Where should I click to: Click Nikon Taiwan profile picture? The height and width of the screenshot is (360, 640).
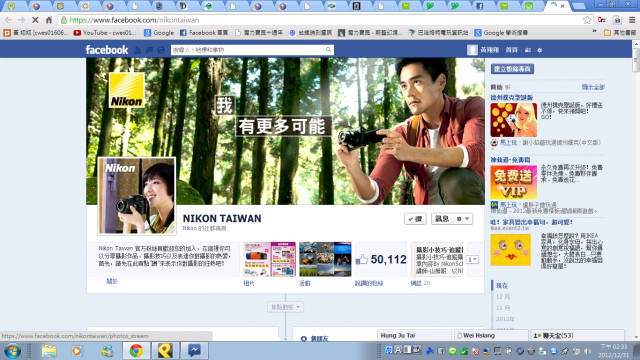pos(137,196)
